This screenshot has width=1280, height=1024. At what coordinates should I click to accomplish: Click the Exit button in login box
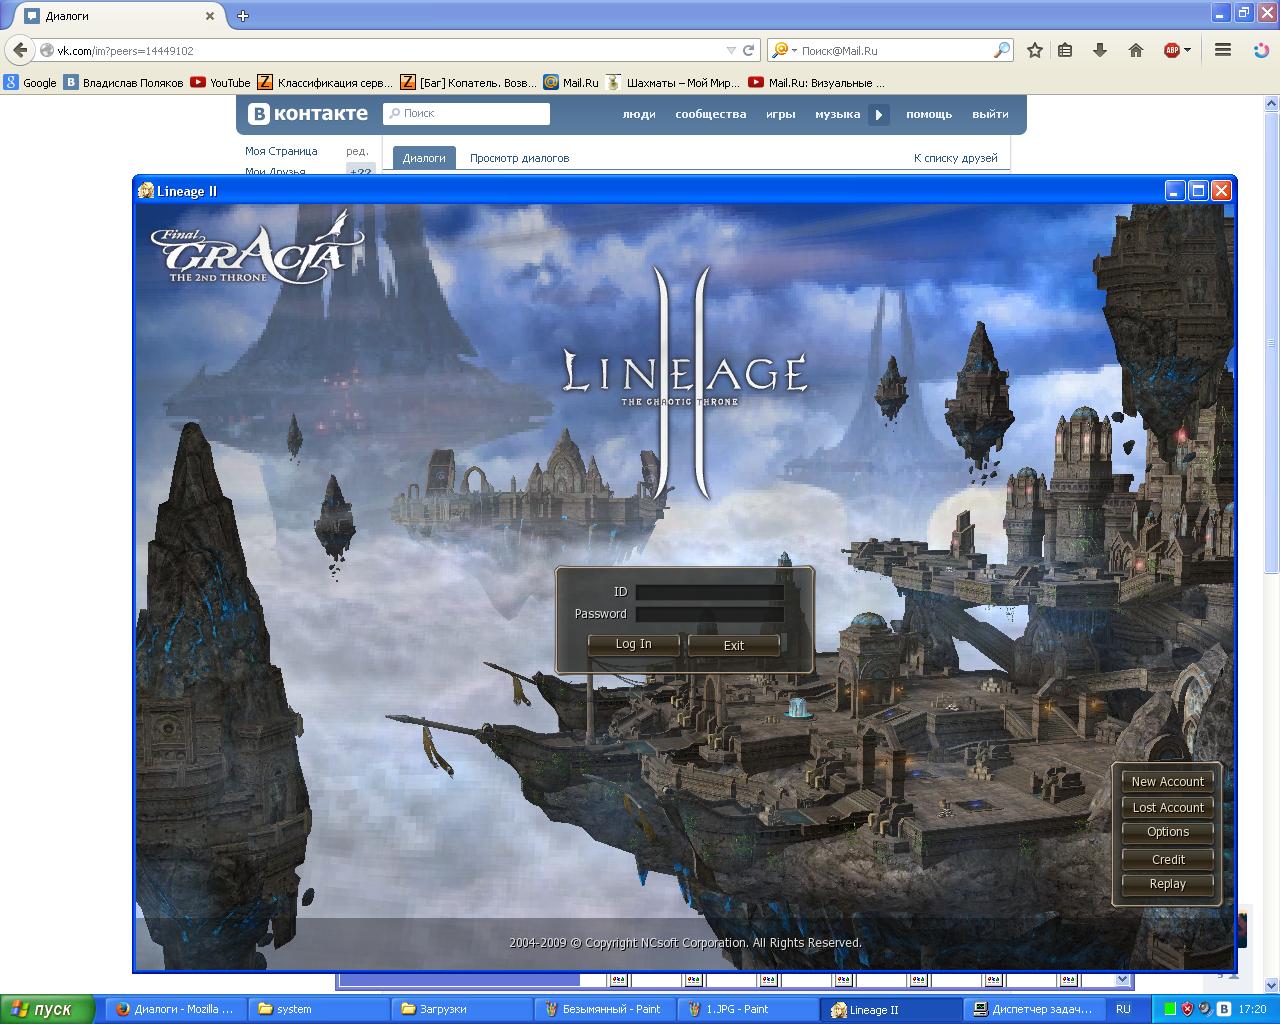pos(734,646)
